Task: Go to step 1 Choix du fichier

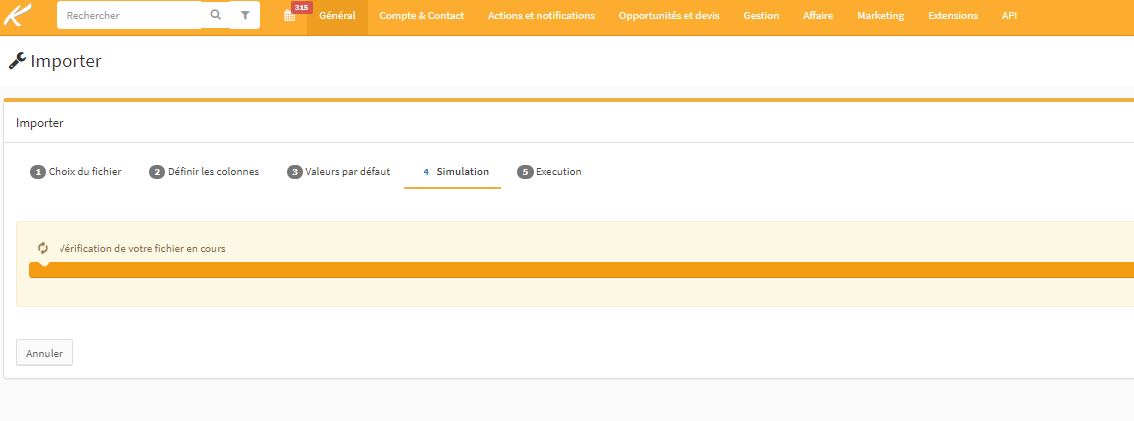Action: [76, 172]
